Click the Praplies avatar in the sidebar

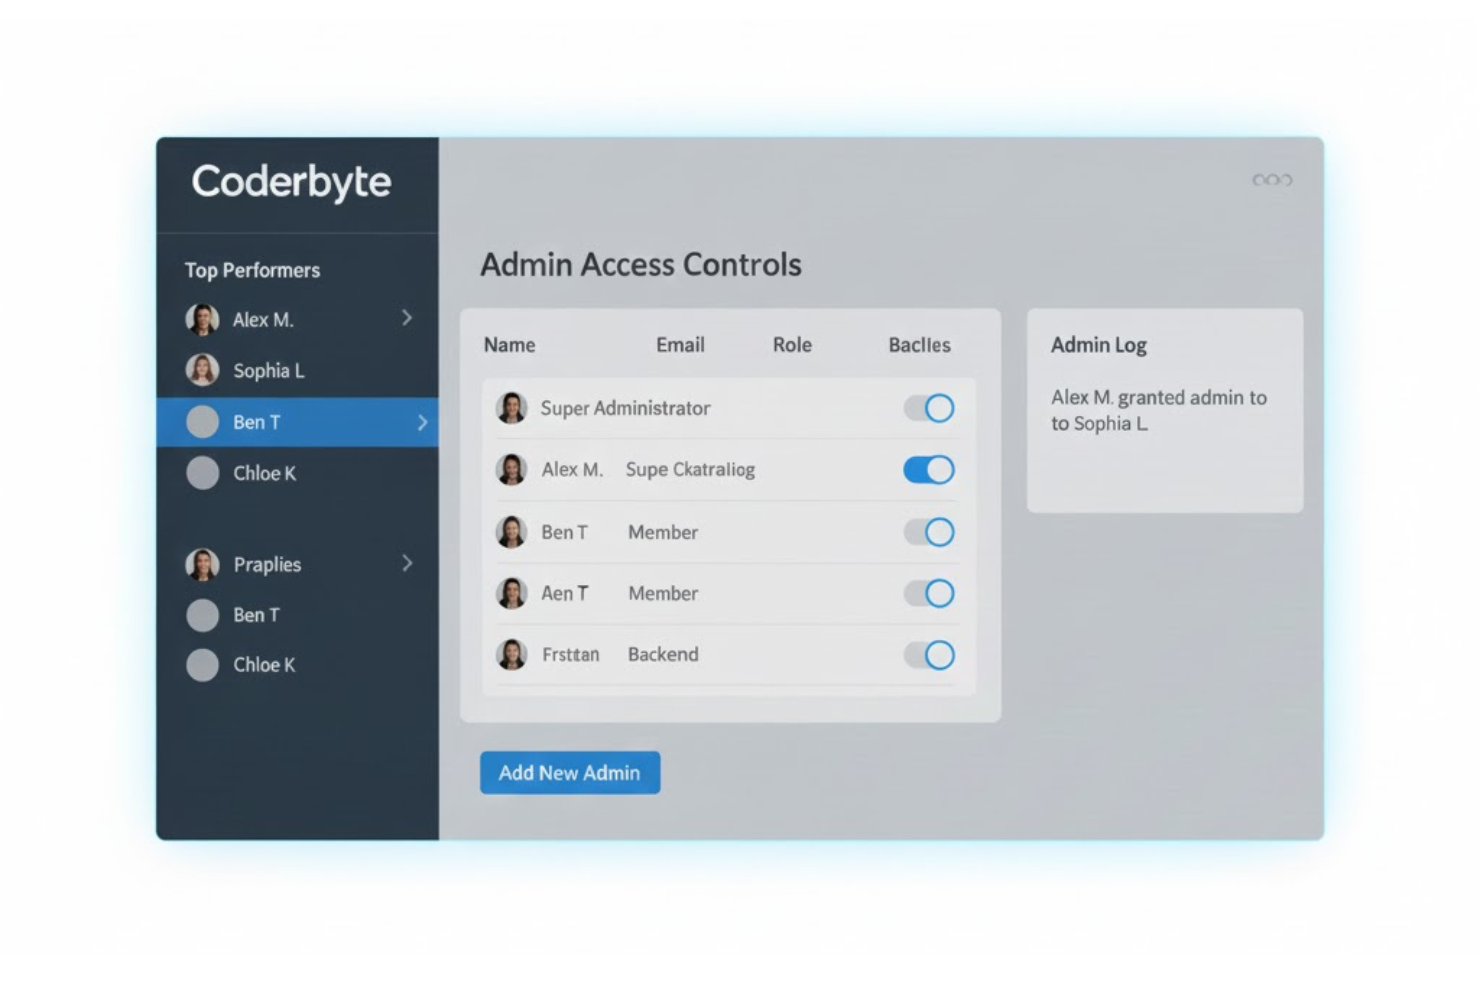pyautogui.click(x=202, y=564)
